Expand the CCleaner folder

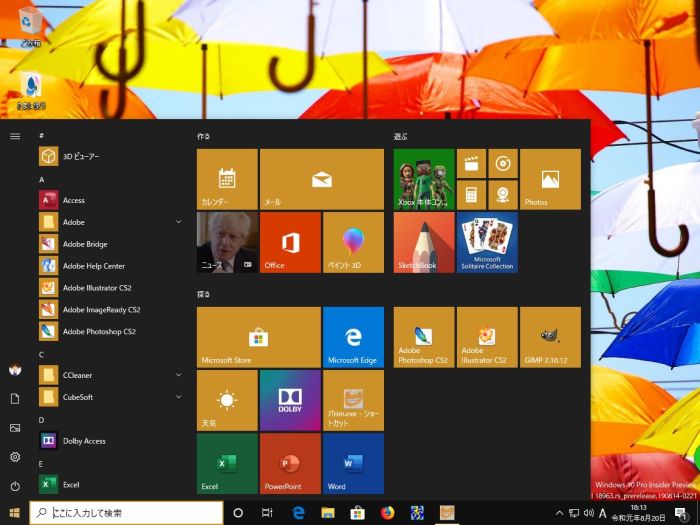[178, 375]
